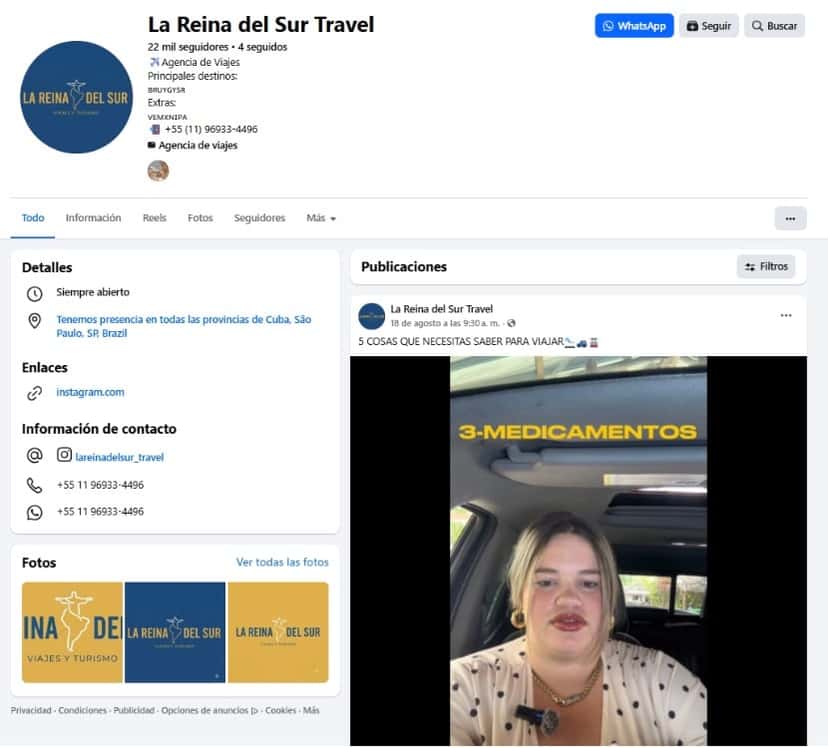Image resolution: width=828 pixels, height=748 pixels.
Task: Click the Agencia de viajes category label
Action: (197, 145)
